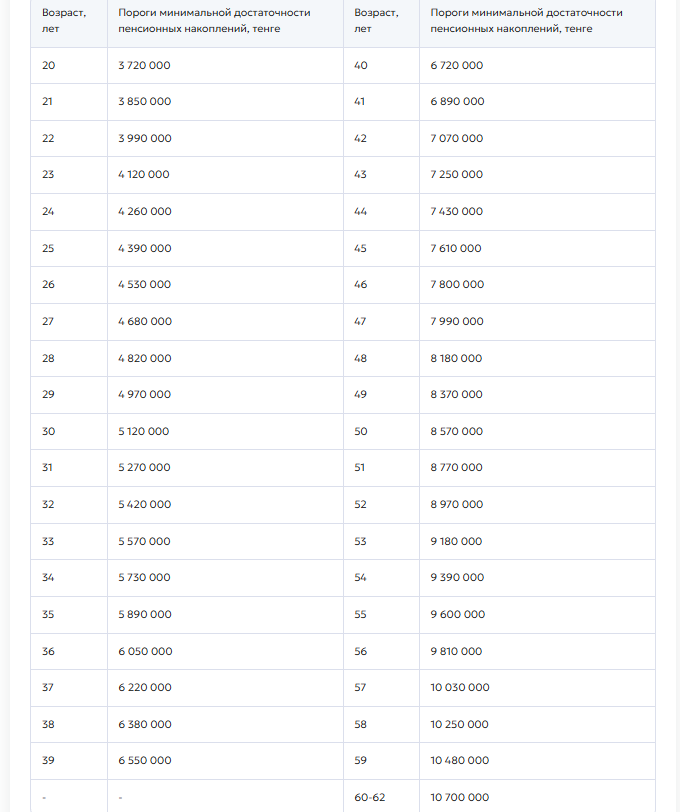
Task: Select the age 40 cell
Action: point(361,65)
